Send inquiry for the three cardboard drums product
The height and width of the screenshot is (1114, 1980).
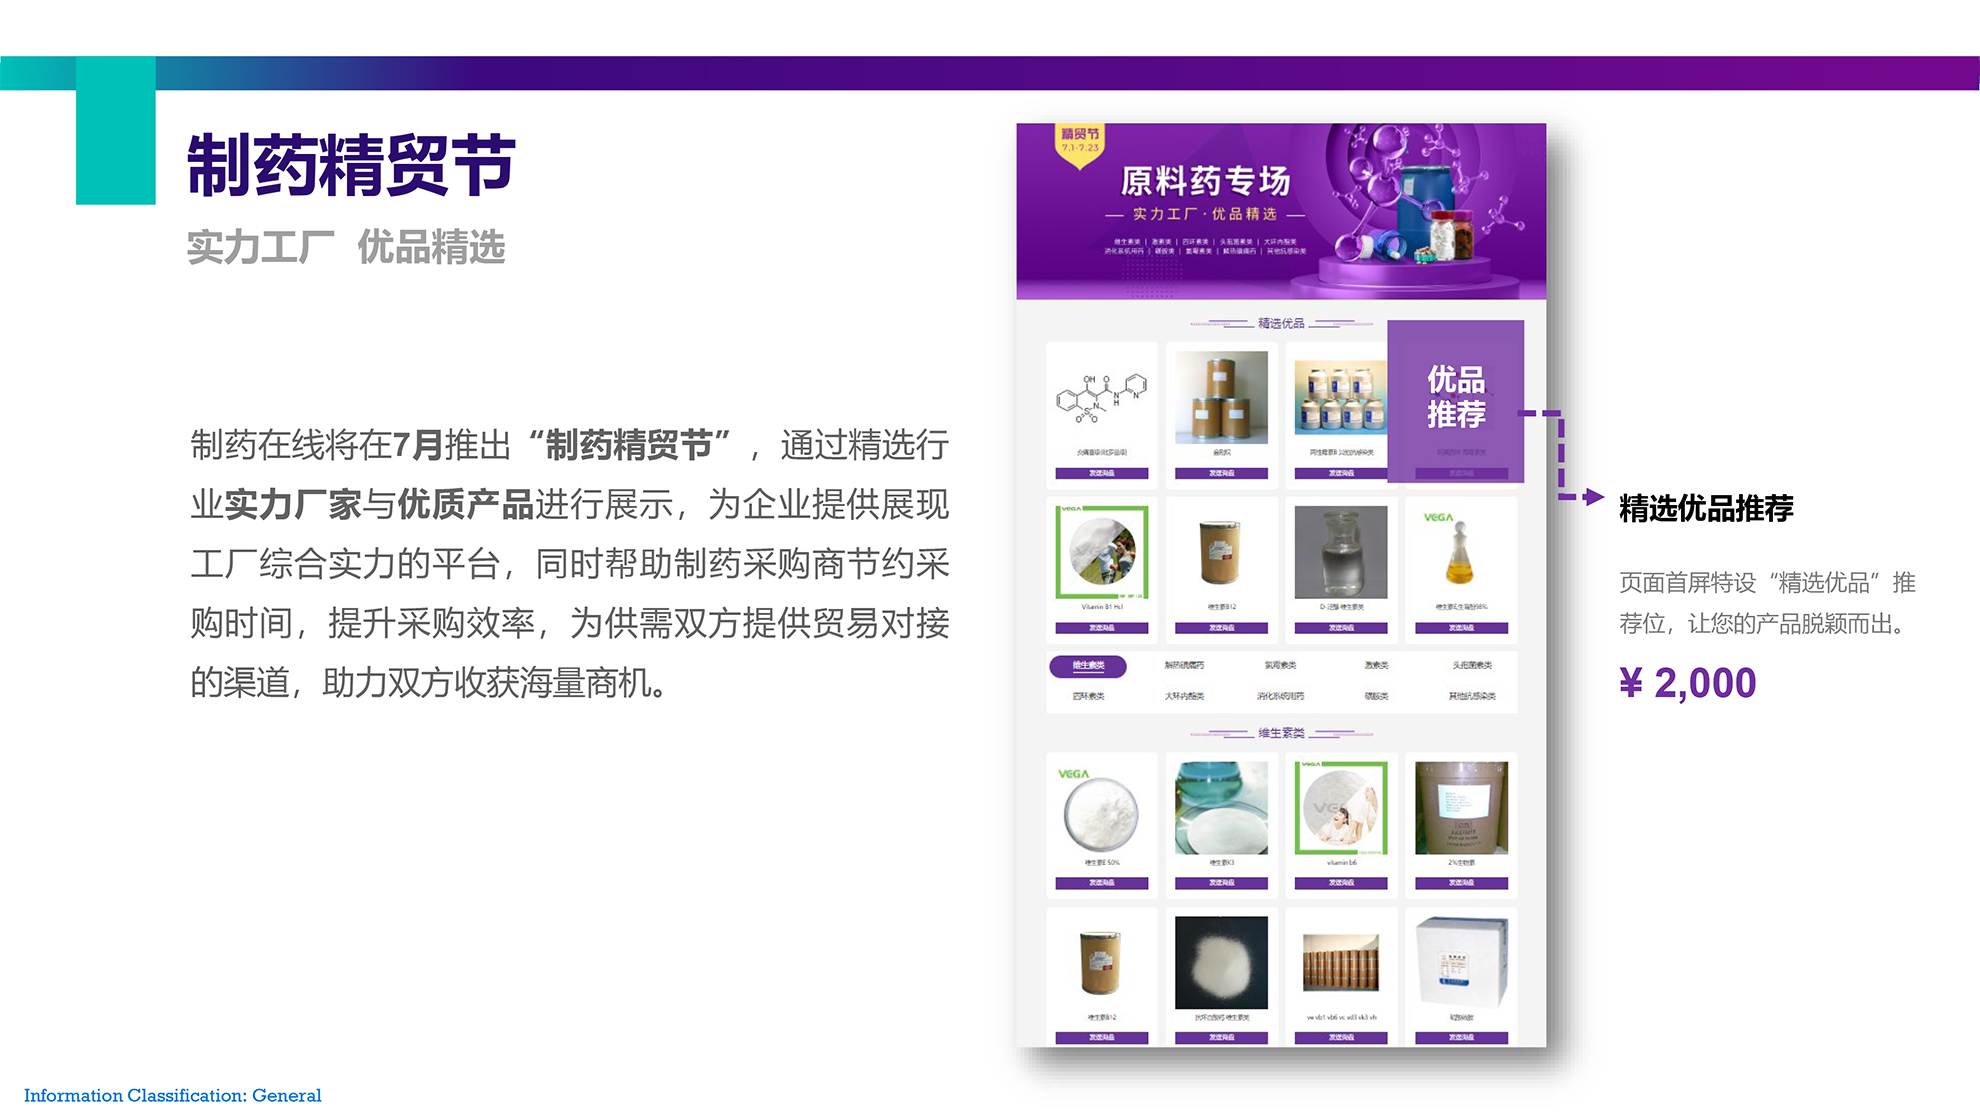pos(1221,474)
